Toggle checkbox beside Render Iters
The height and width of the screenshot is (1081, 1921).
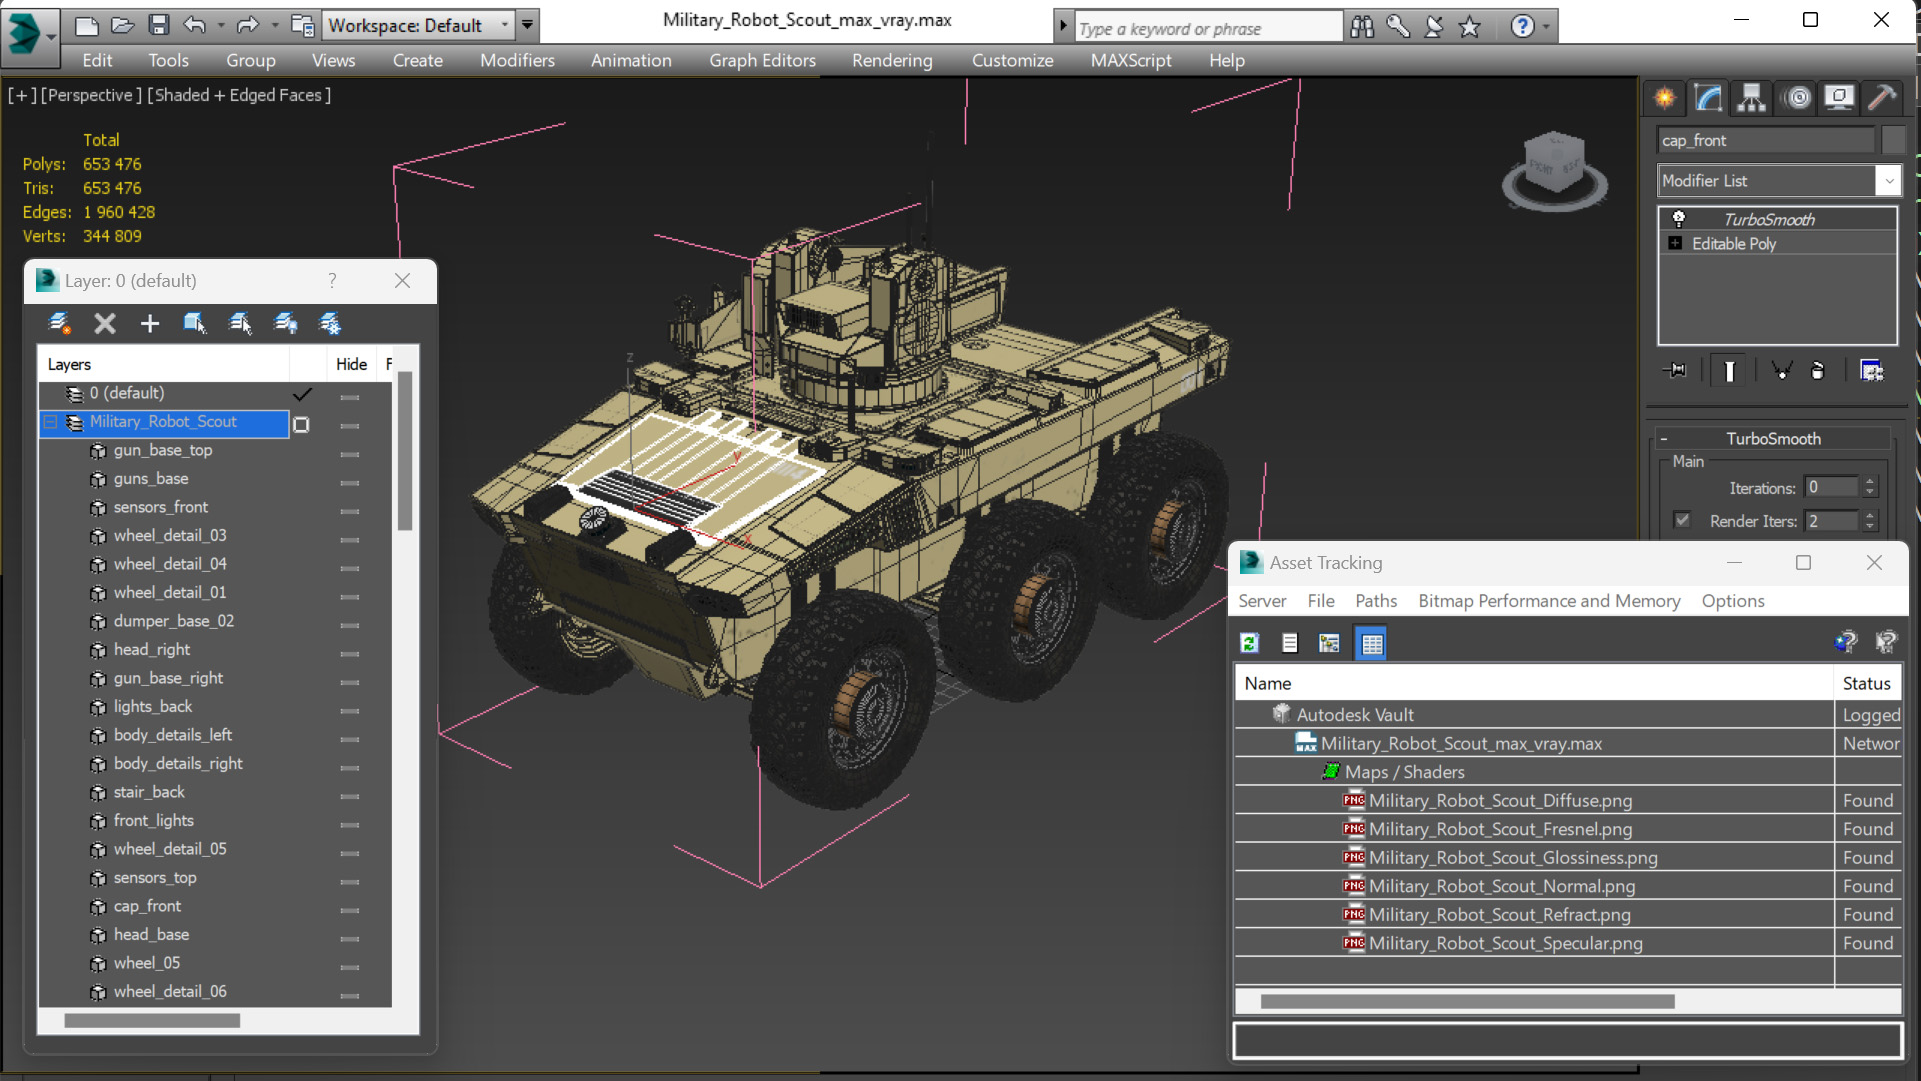(x=1682, y=520)
